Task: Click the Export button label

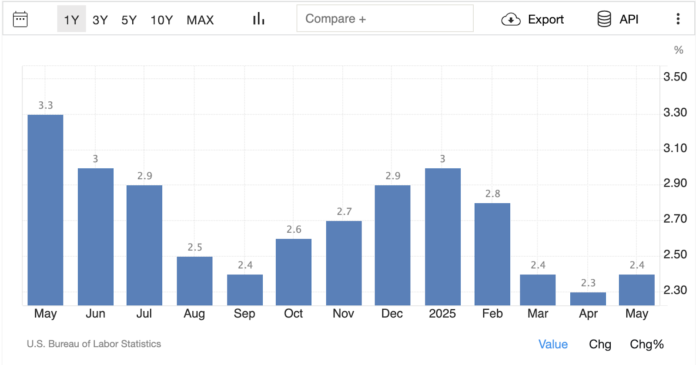Action: coord(546,20)
